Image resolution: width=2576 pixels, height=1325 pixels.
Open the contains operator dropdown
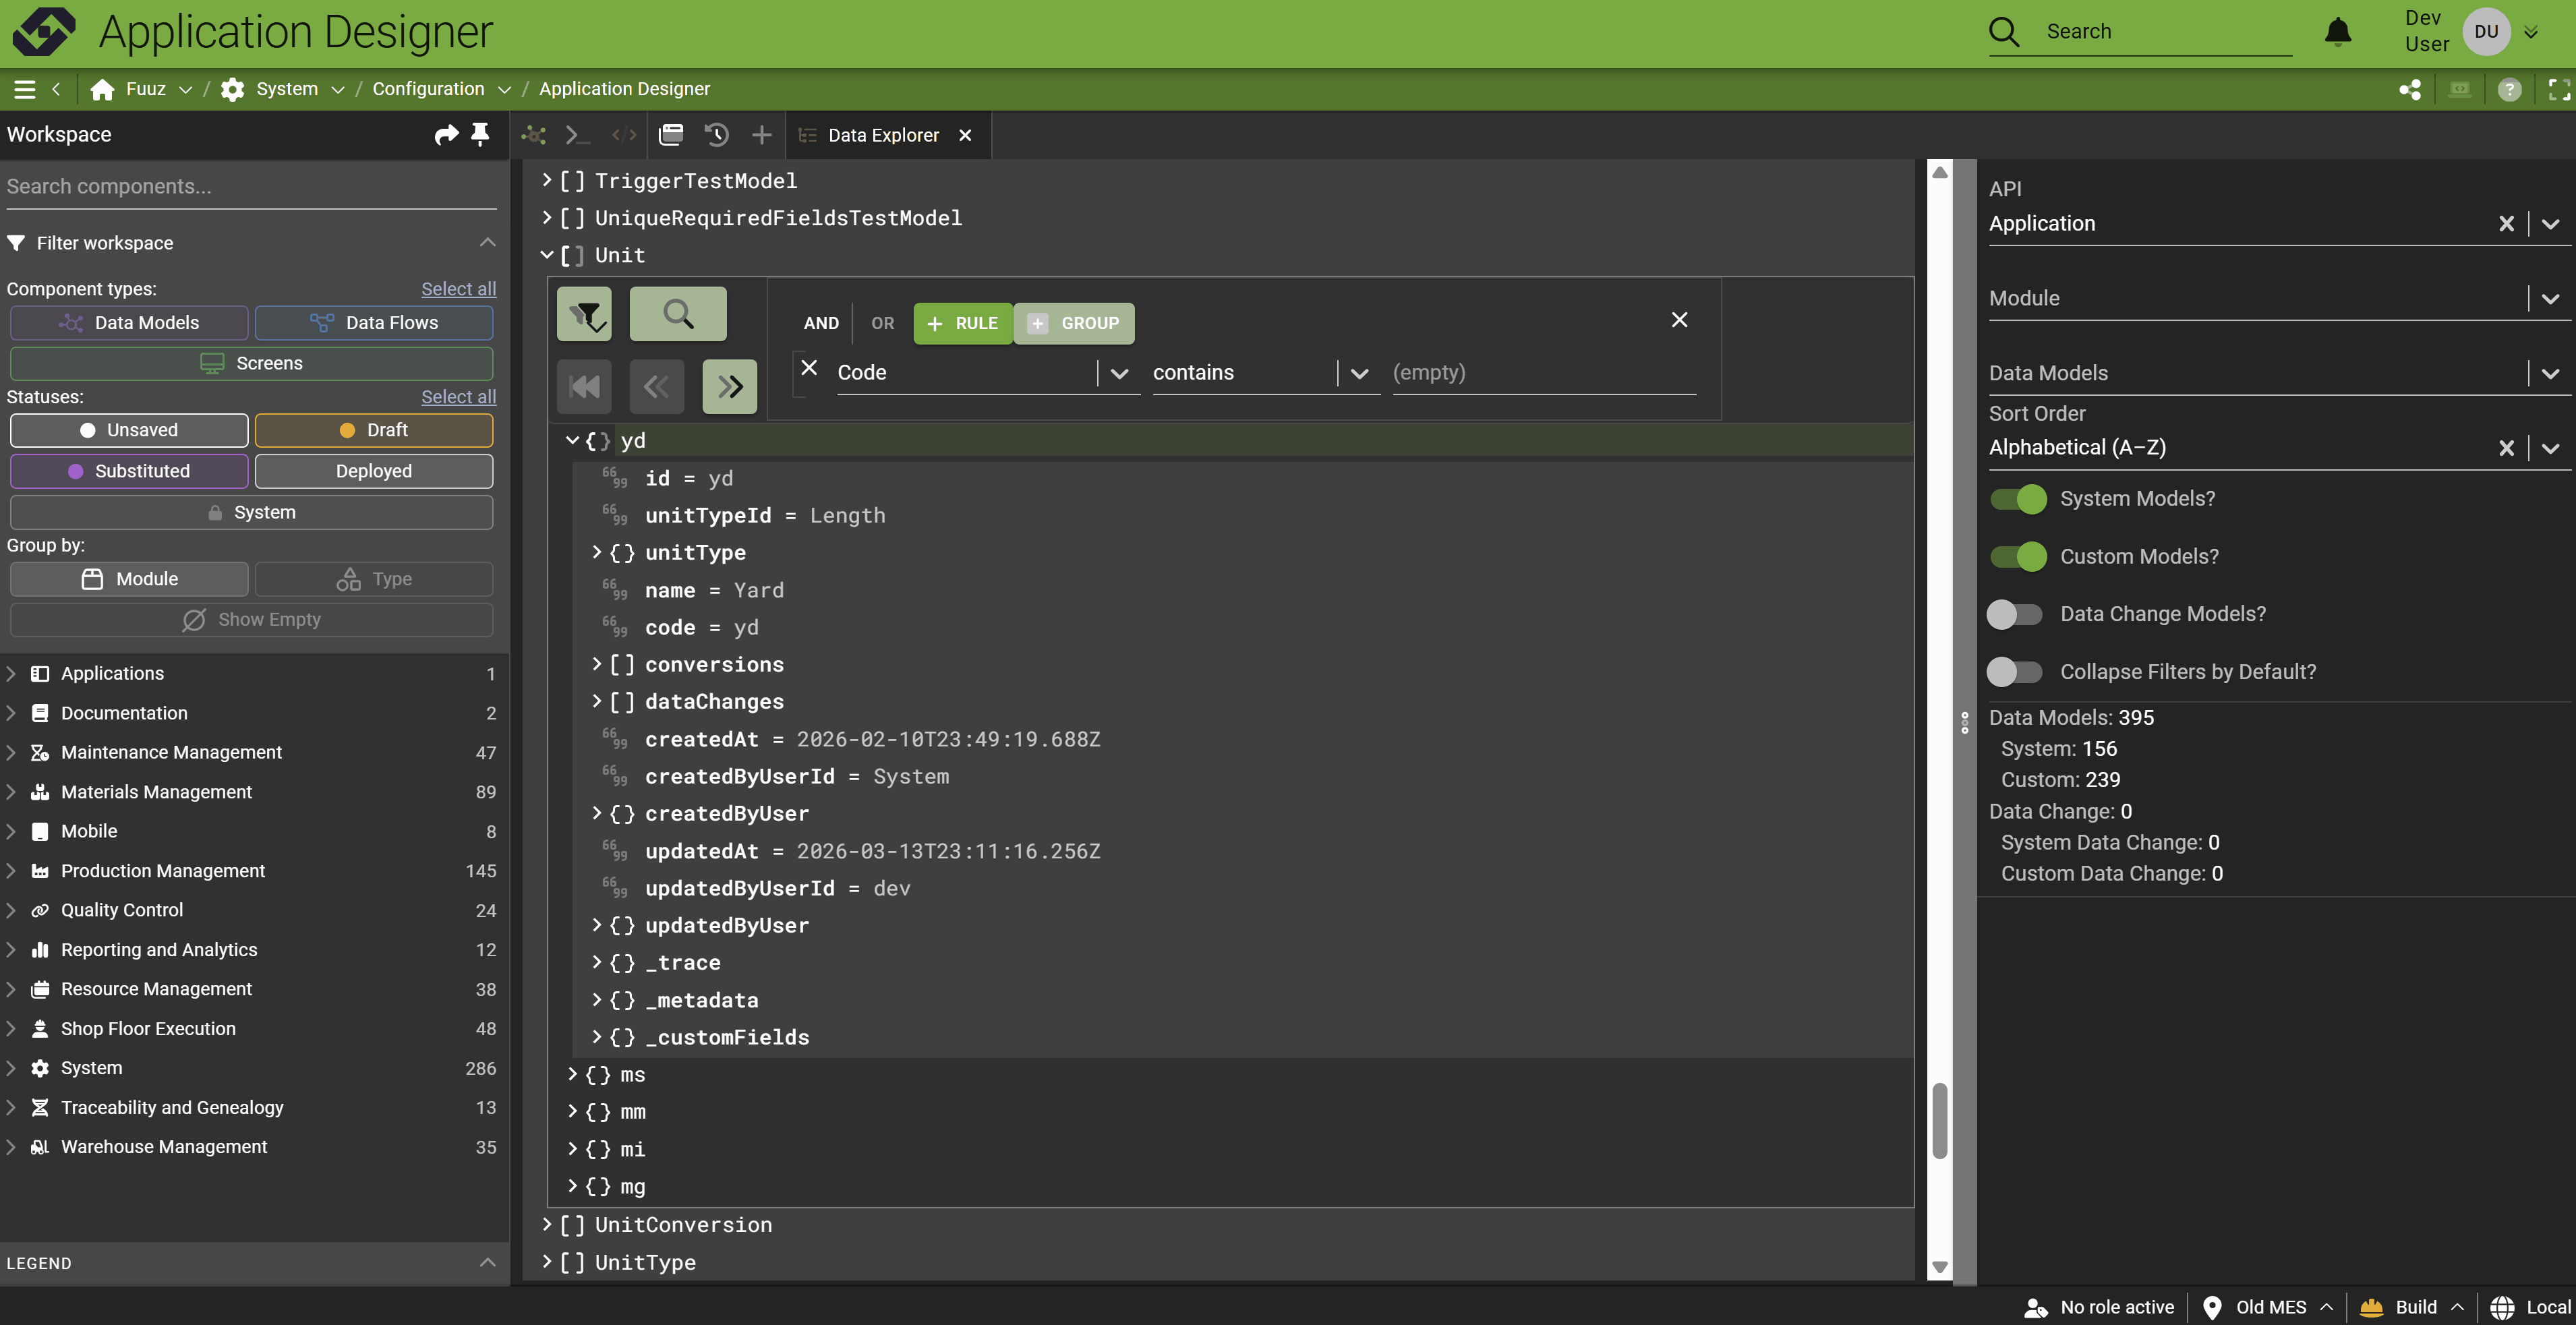(1359, 373)
